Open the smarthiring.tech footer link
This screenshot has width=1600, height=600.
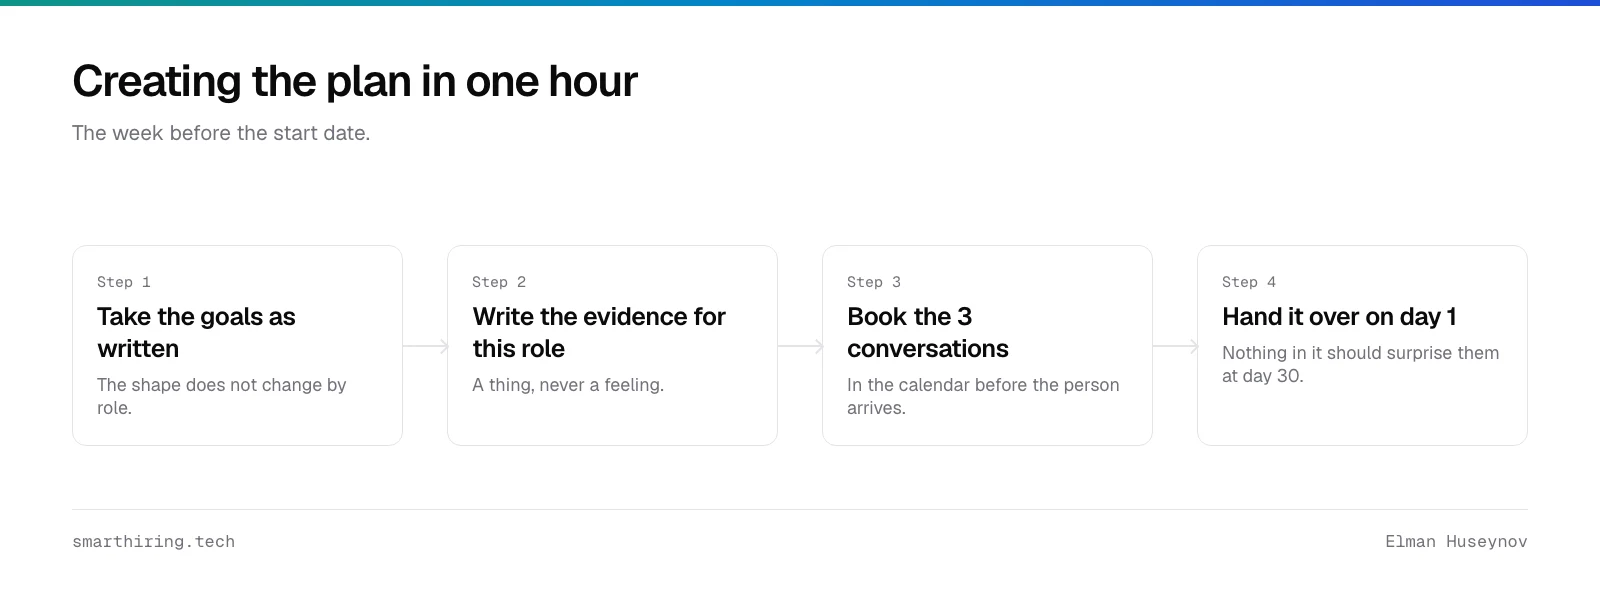click(154, 541)
